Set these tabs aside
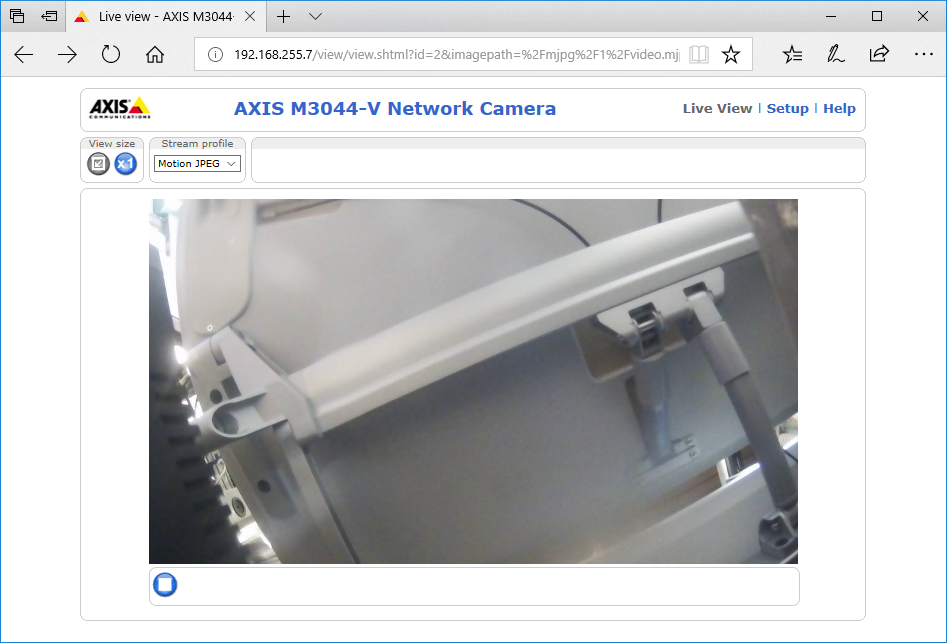Image resolution: width=947 pixels, height=643 pixels. click(x=49, y=16)
